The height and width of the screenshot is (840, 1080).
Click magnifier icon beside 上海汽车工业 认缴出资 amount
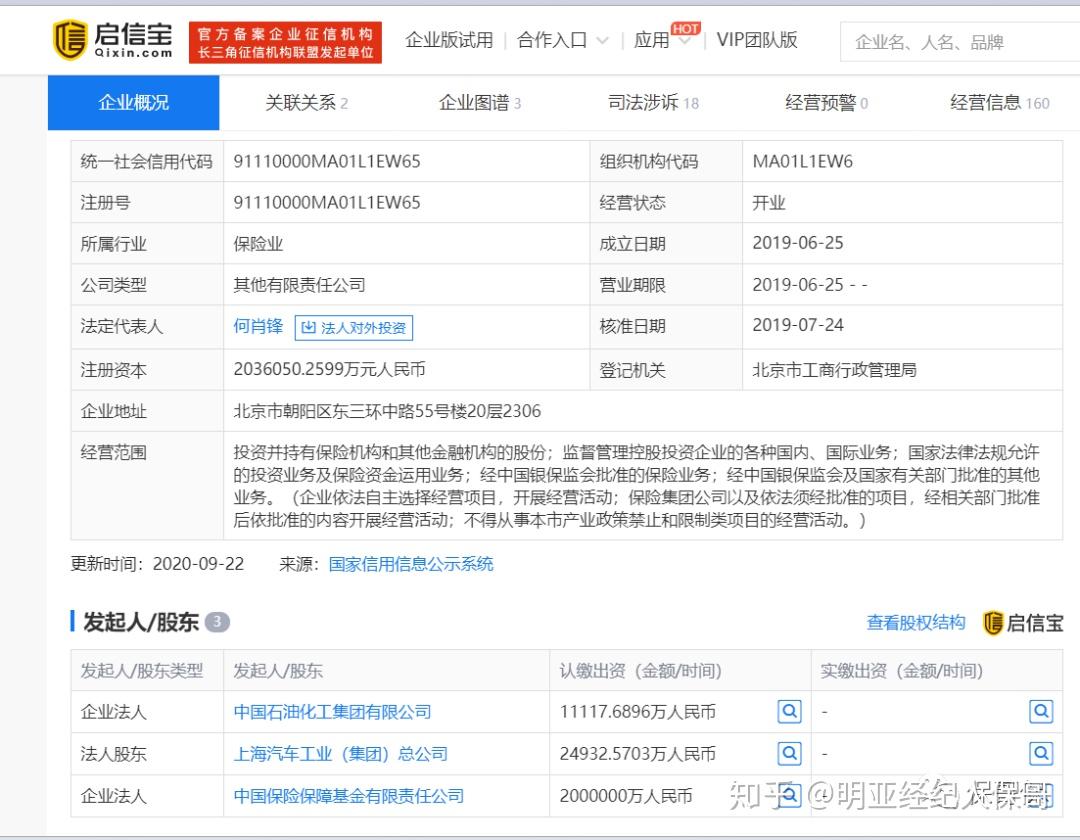click(x=790, y=753)
